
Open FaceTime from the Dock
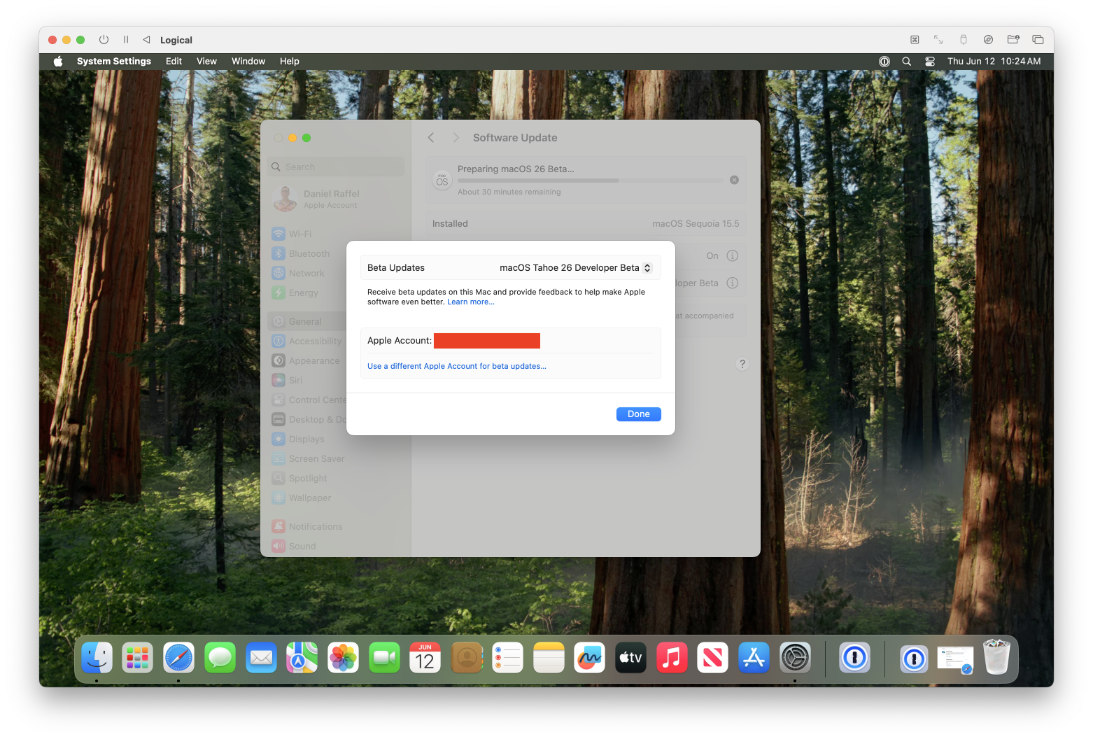coord(384,657)
